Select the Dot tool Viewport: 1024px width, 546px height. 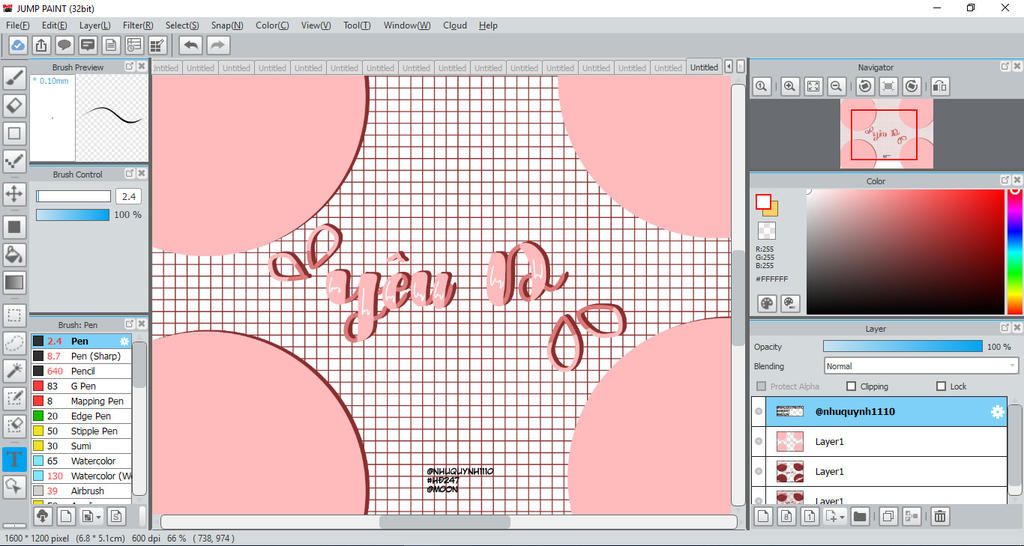coord(14,161)
